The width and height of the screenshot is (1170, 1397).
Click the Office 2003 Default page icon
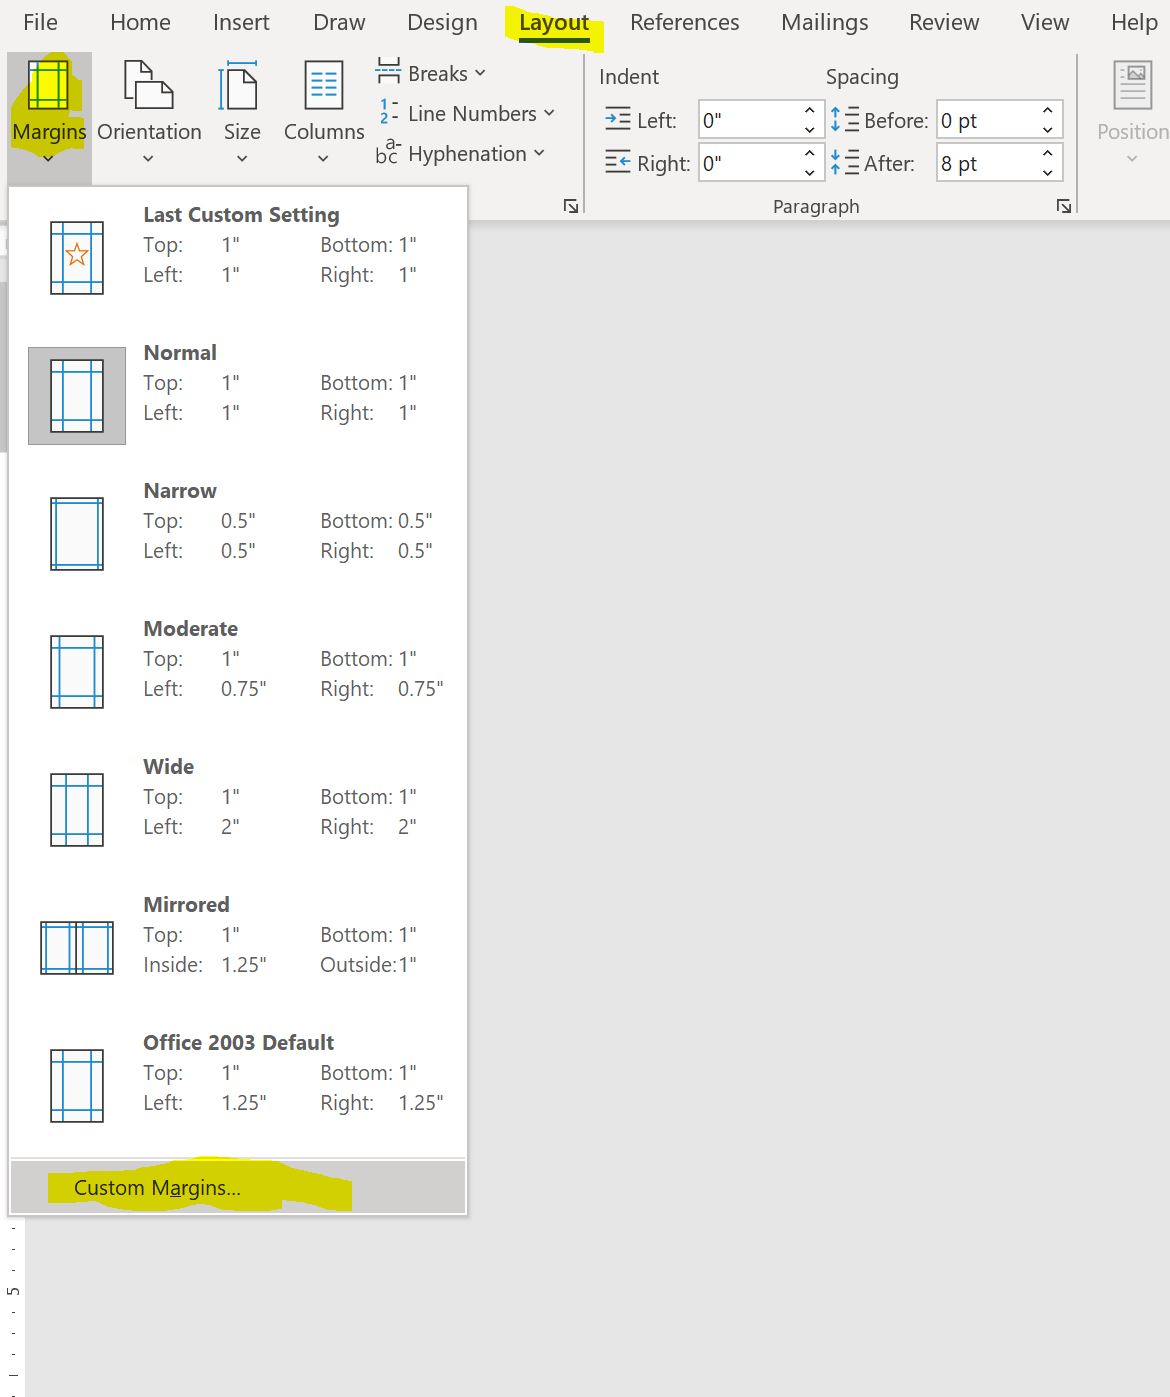[x=77, y=1086]
